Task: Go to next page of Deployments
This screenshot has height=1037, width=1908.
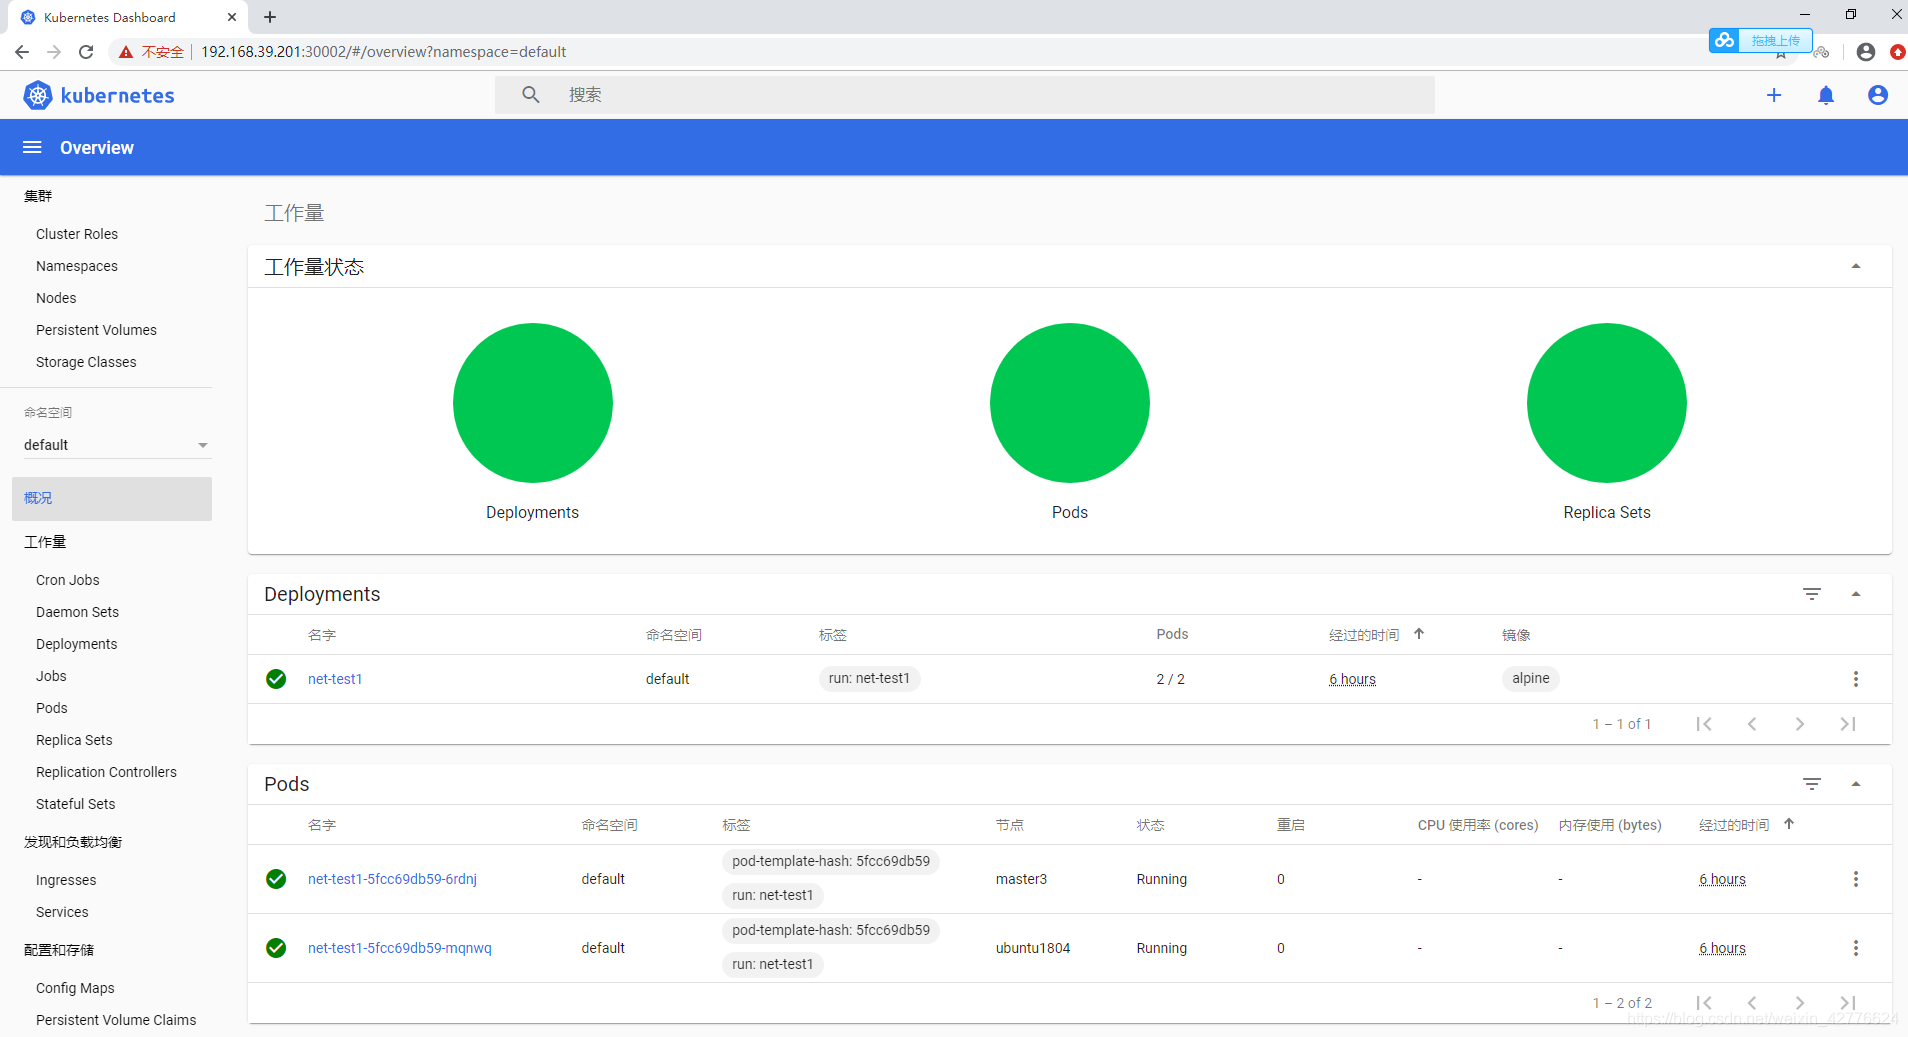Action: point(1800,724)
